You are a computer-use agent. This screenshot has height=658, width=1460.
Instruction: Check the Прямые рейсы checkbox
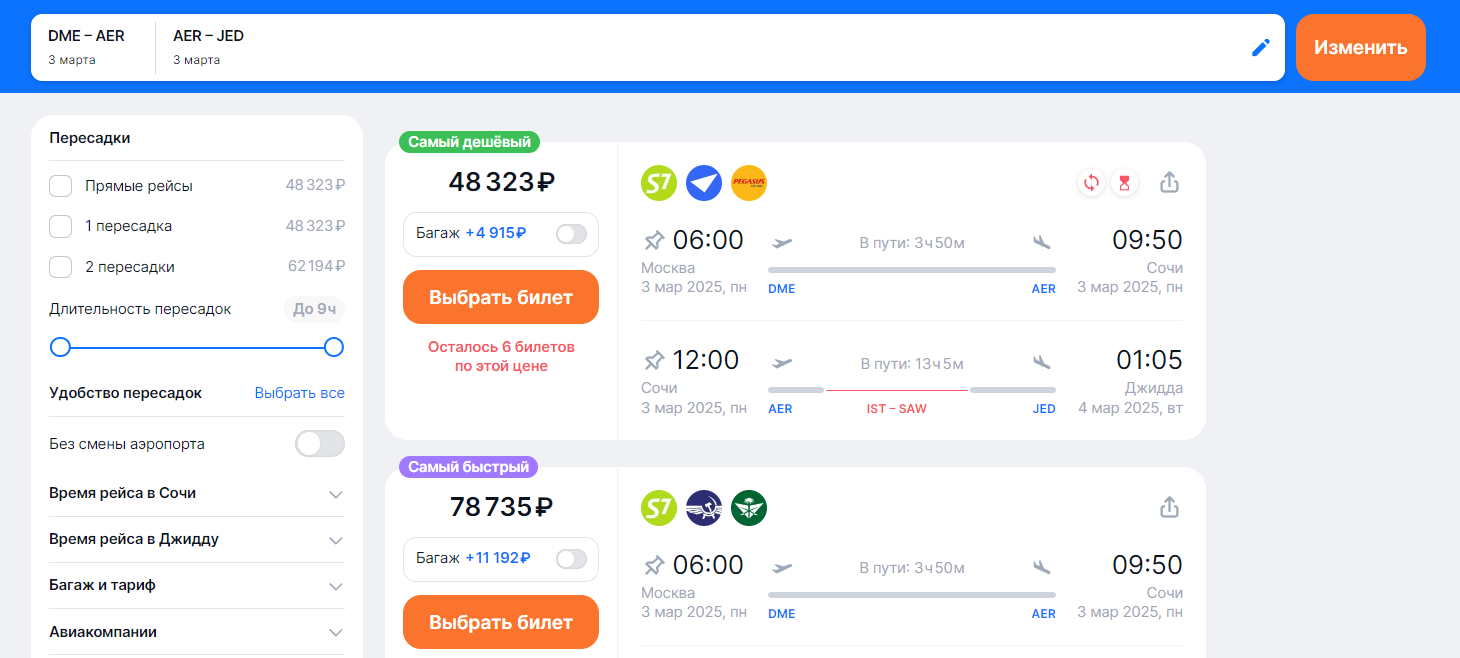pos(61,186)
